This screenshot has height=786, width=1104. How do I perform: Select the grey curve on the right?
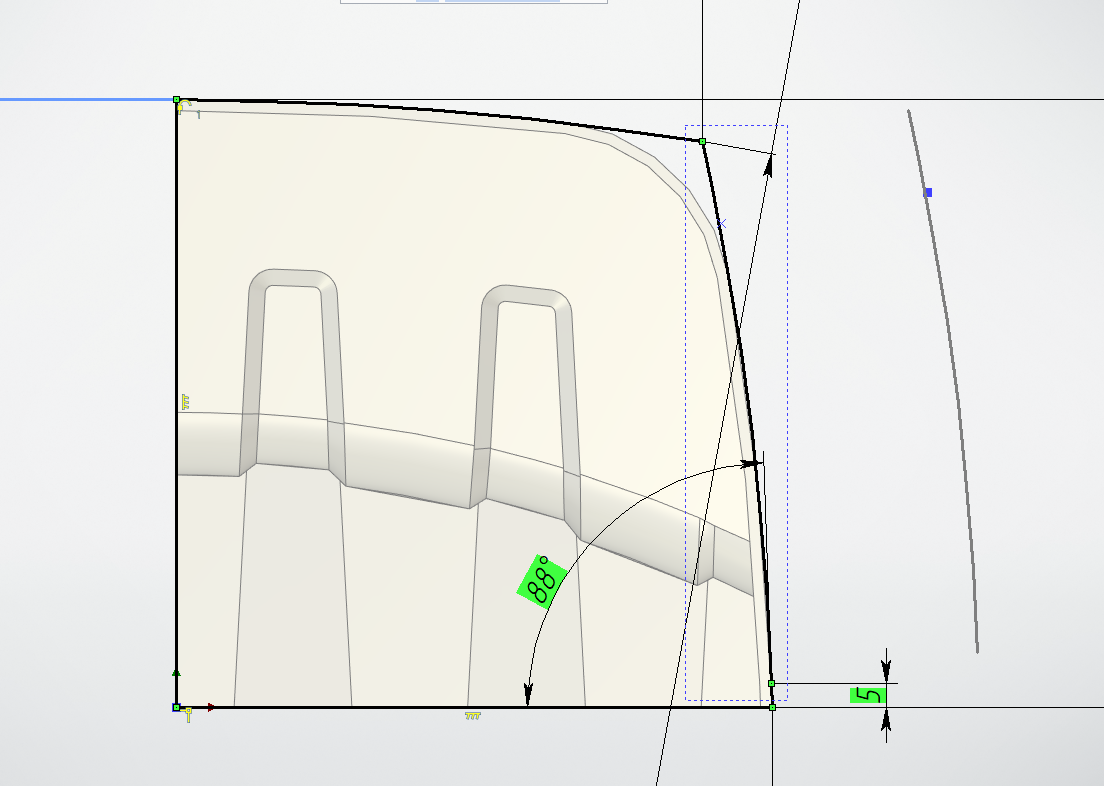tap(957, 400)
